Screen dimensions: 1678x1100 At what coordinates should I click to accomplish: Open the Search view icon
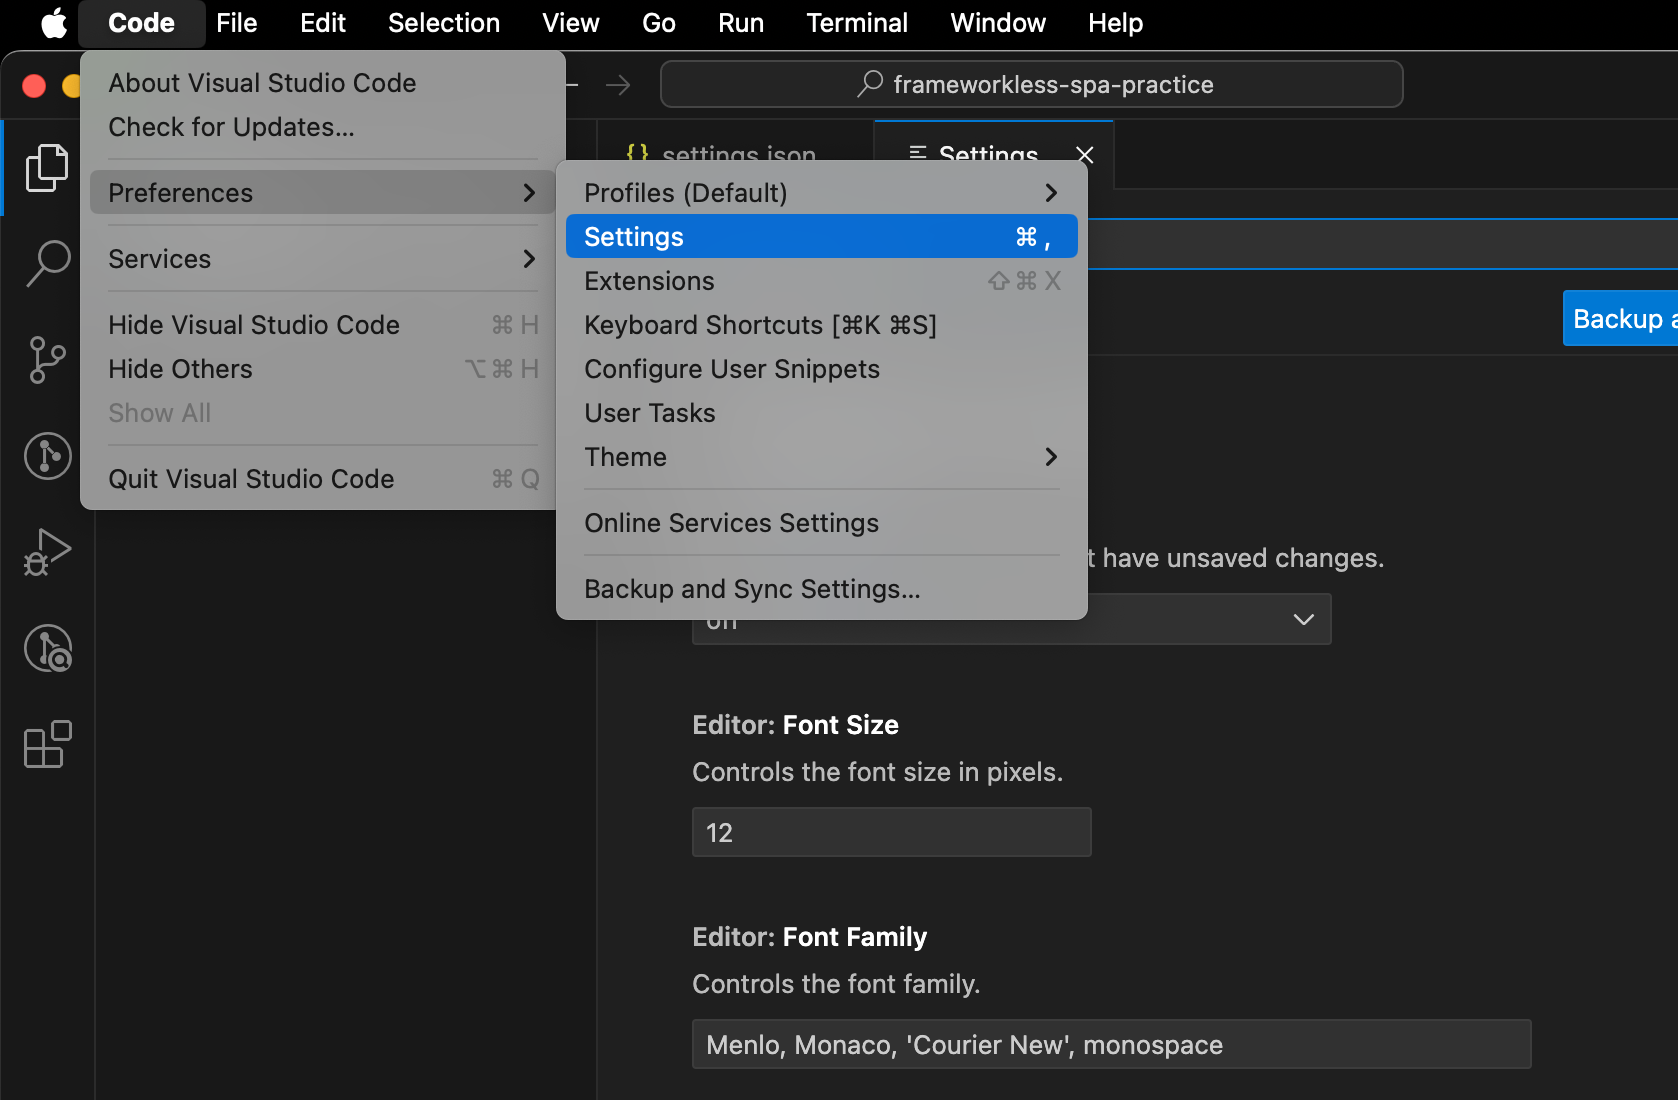coord(47,264)
